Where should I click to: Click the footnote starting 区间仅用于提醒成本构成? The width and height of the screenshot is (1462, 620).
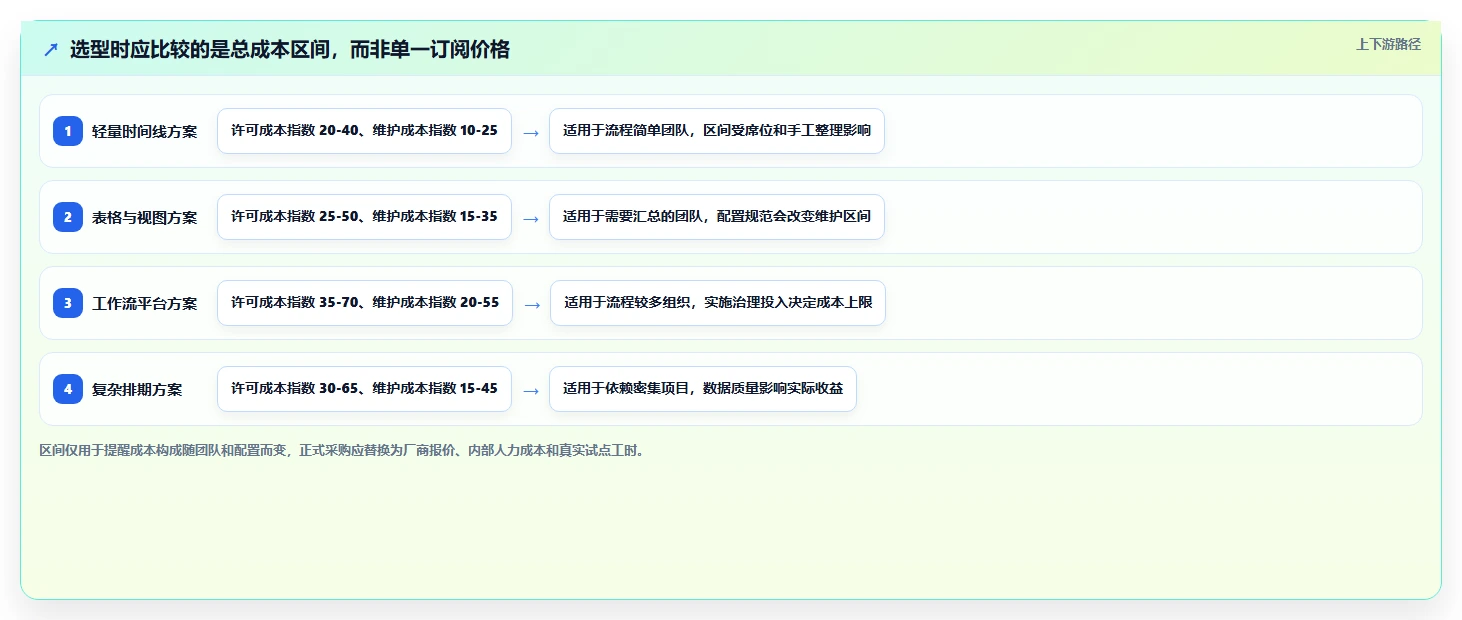[x=343, y=450]
